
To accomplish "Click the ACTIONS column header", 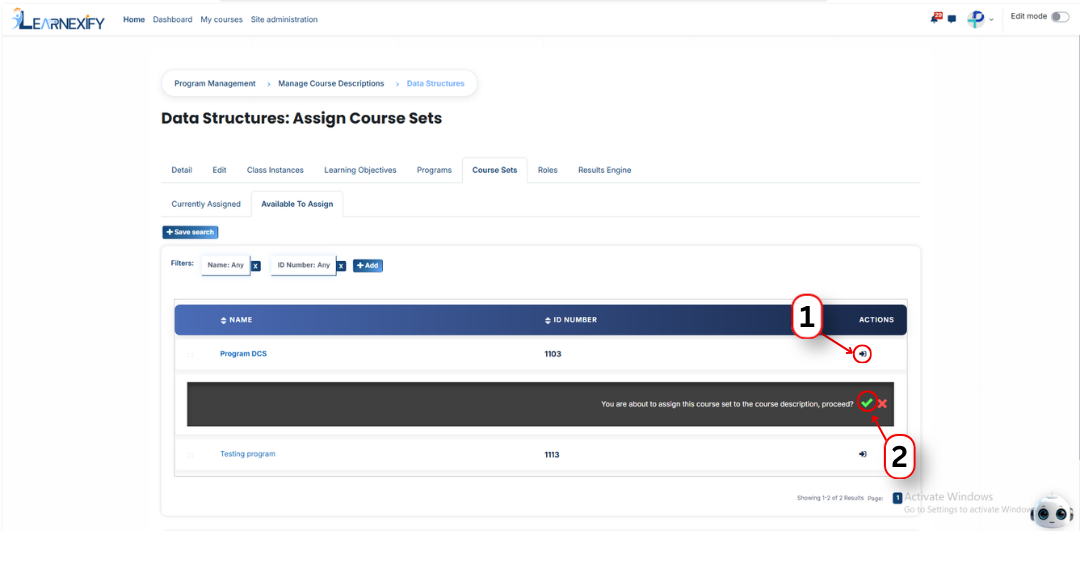I will click(876, 320).
